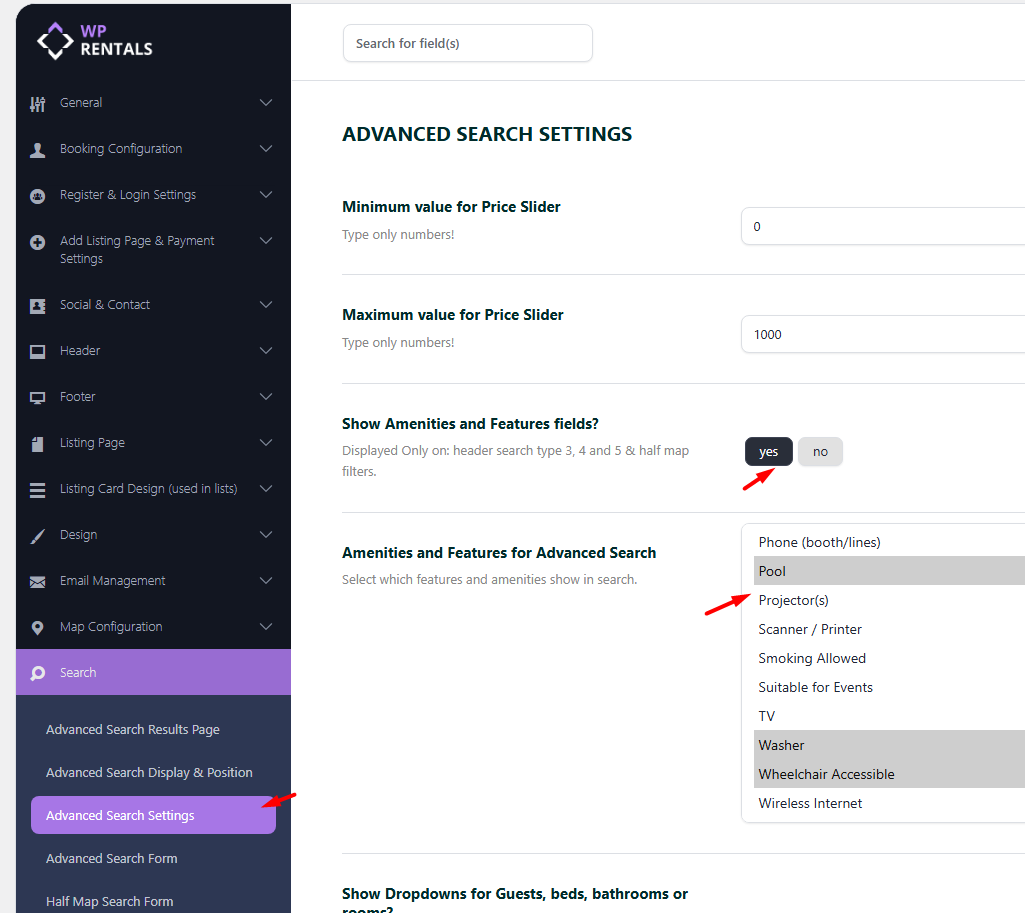Expand the Header menu chevron
Image resolution: width=1025 pixels, height=913 pixels.
pos(266,351)
